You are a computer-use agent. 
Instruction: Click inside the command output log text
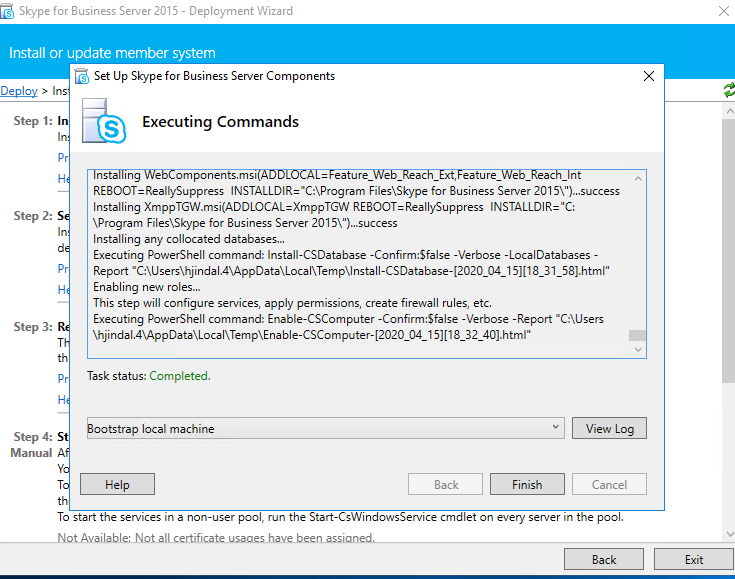click(350, 260)
